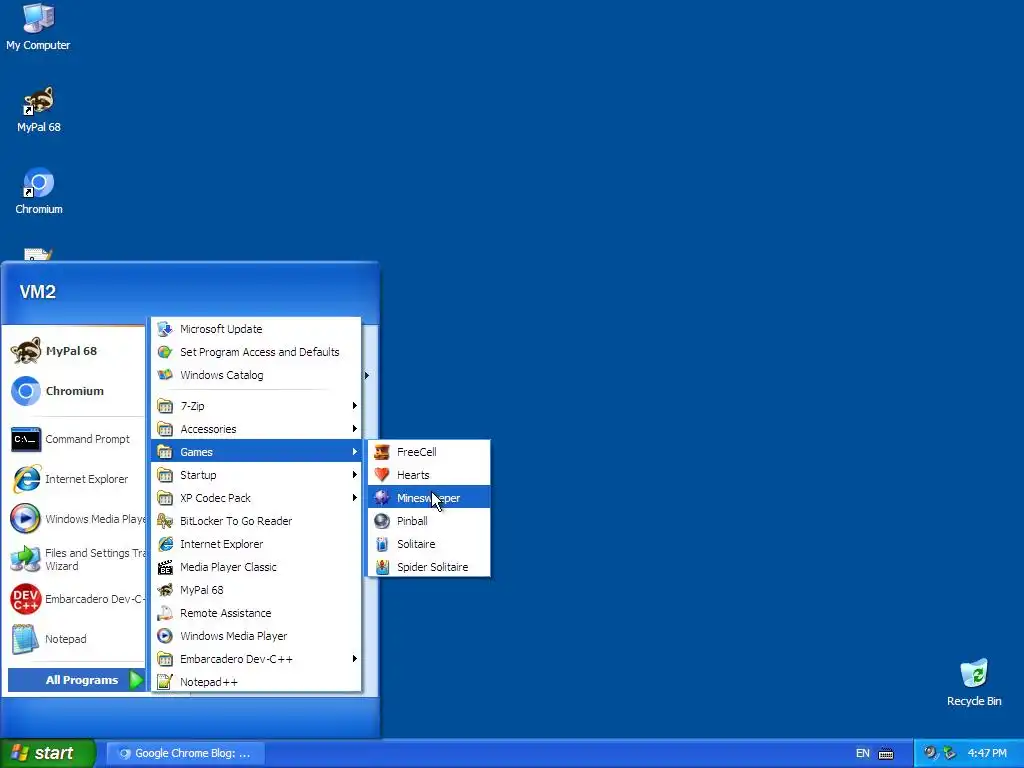The width and height of the screenshot is (1024, 768).
Task: Start the Spider Solitaire game
Action: click(428, 567)
